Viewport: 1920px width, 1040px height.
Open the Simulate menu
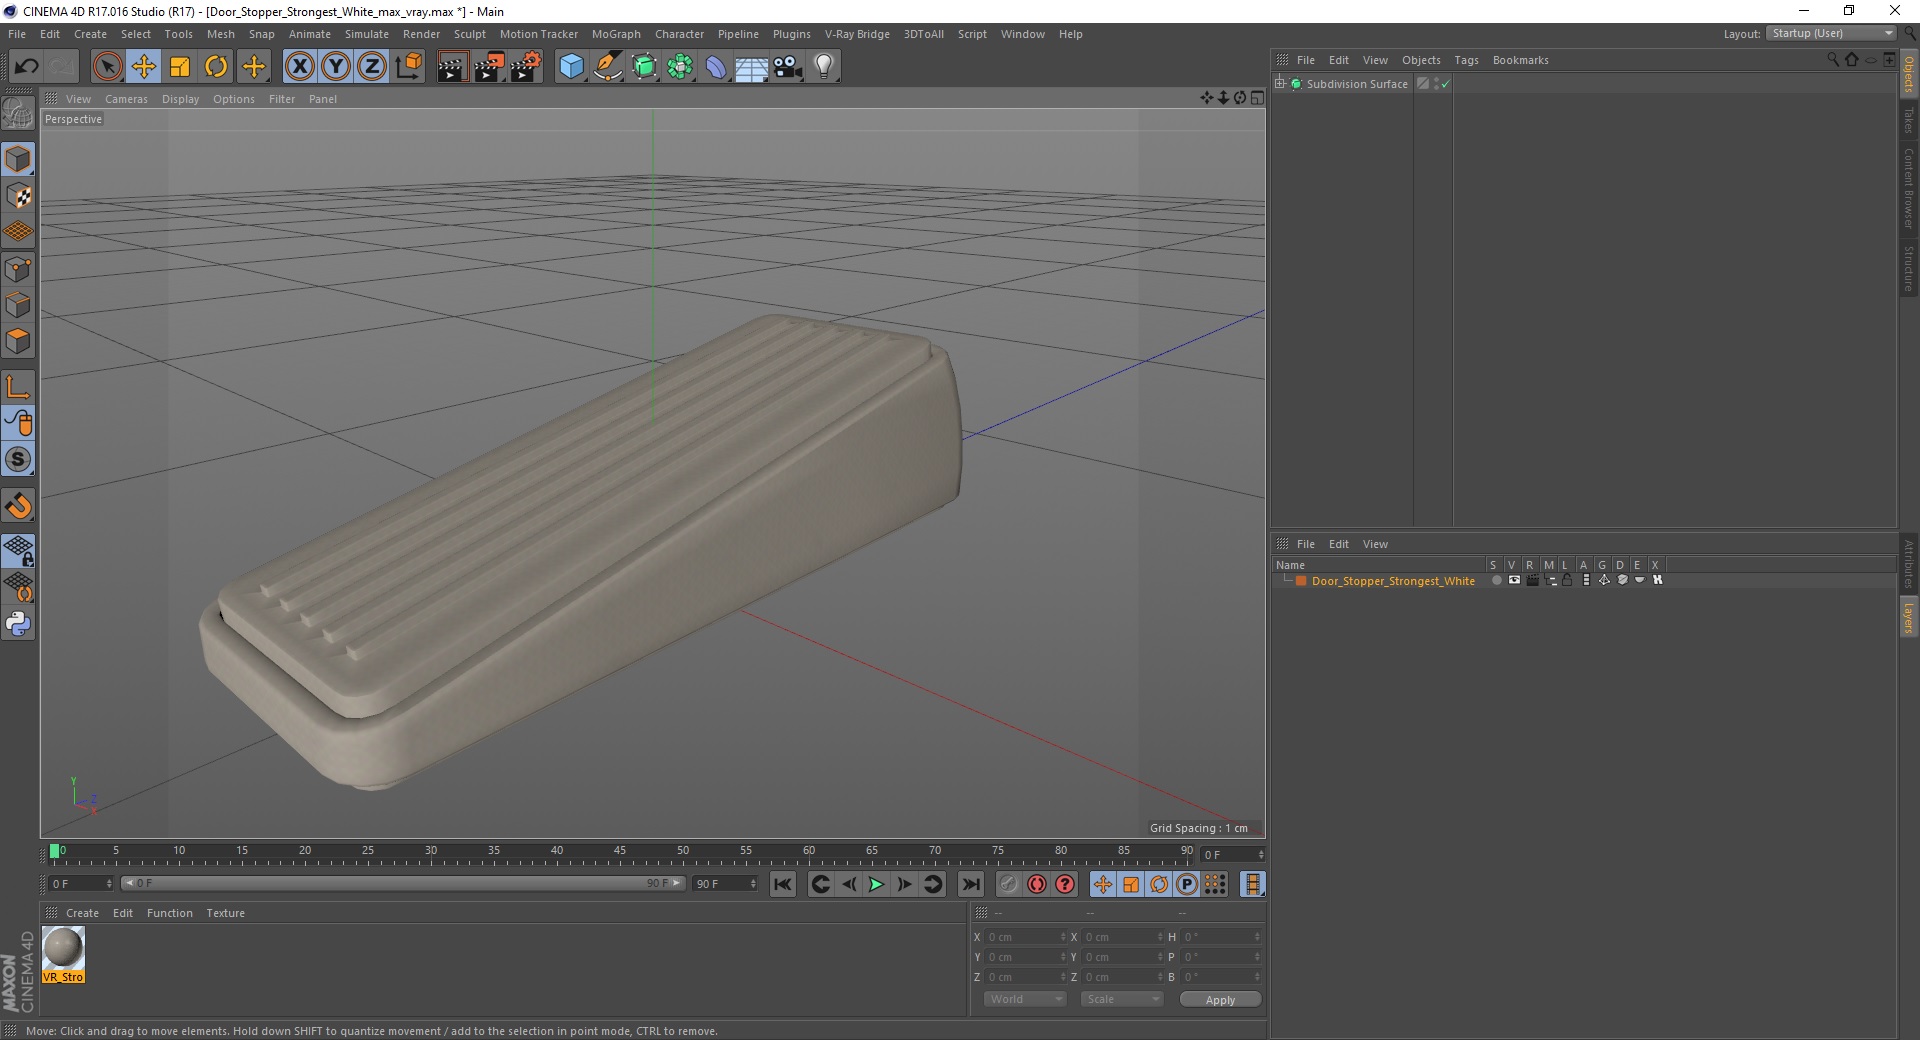(367, 34)
